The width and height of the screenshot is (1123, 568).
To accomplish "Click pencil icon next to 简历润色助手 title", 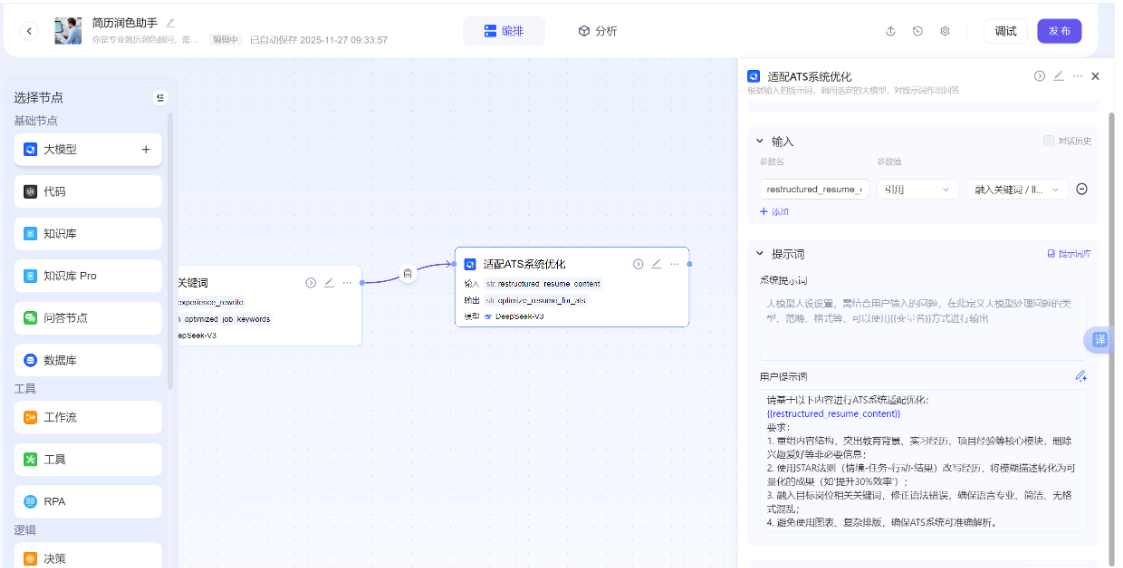I will (x=171, y=22).
